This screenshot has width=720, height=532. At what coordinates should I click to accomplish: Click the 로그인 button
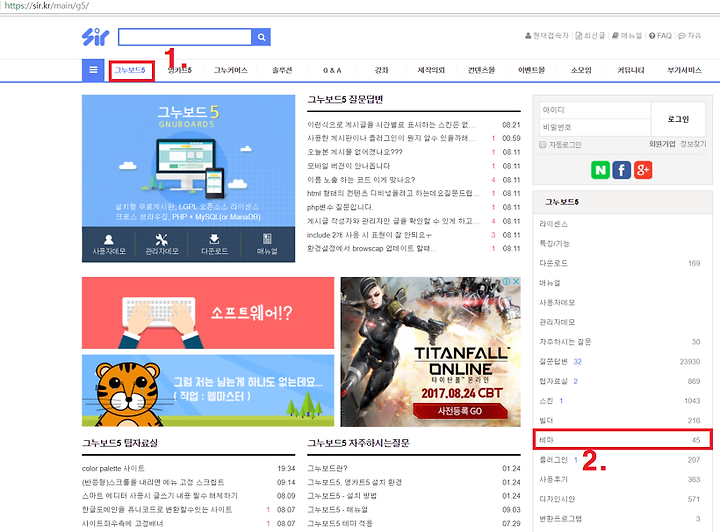coord(678,119)
